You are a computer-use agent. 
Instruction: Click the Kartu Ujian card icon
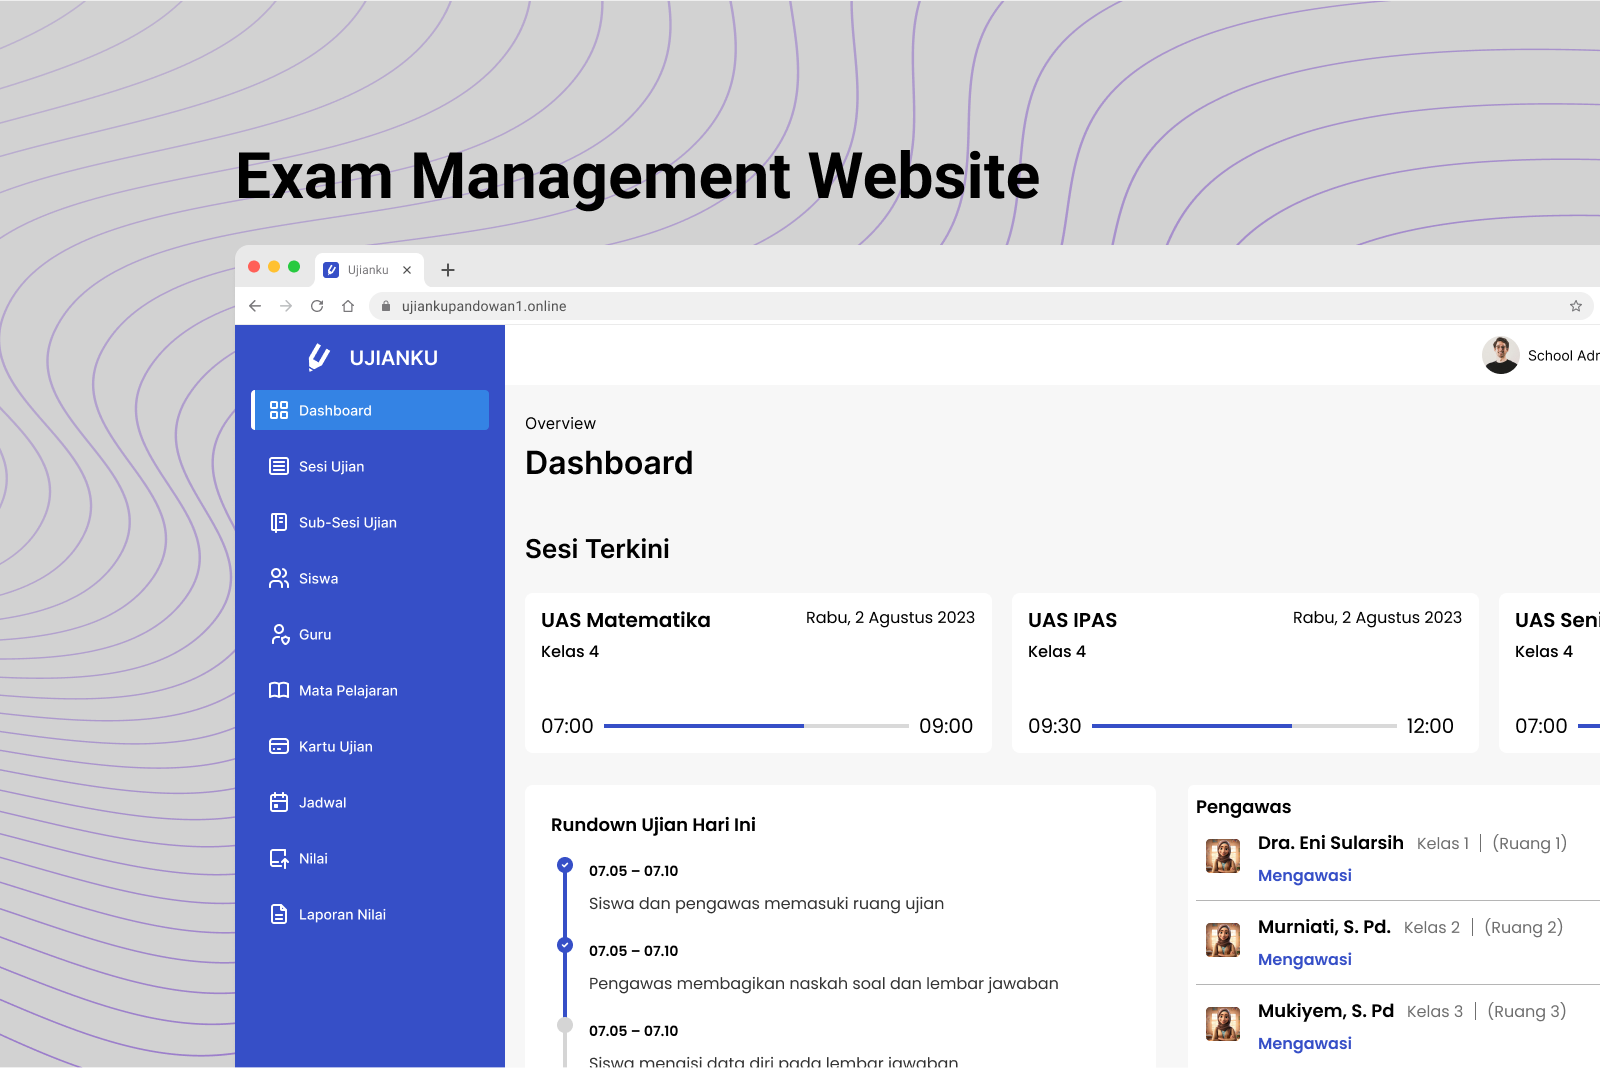click(277, 746)
